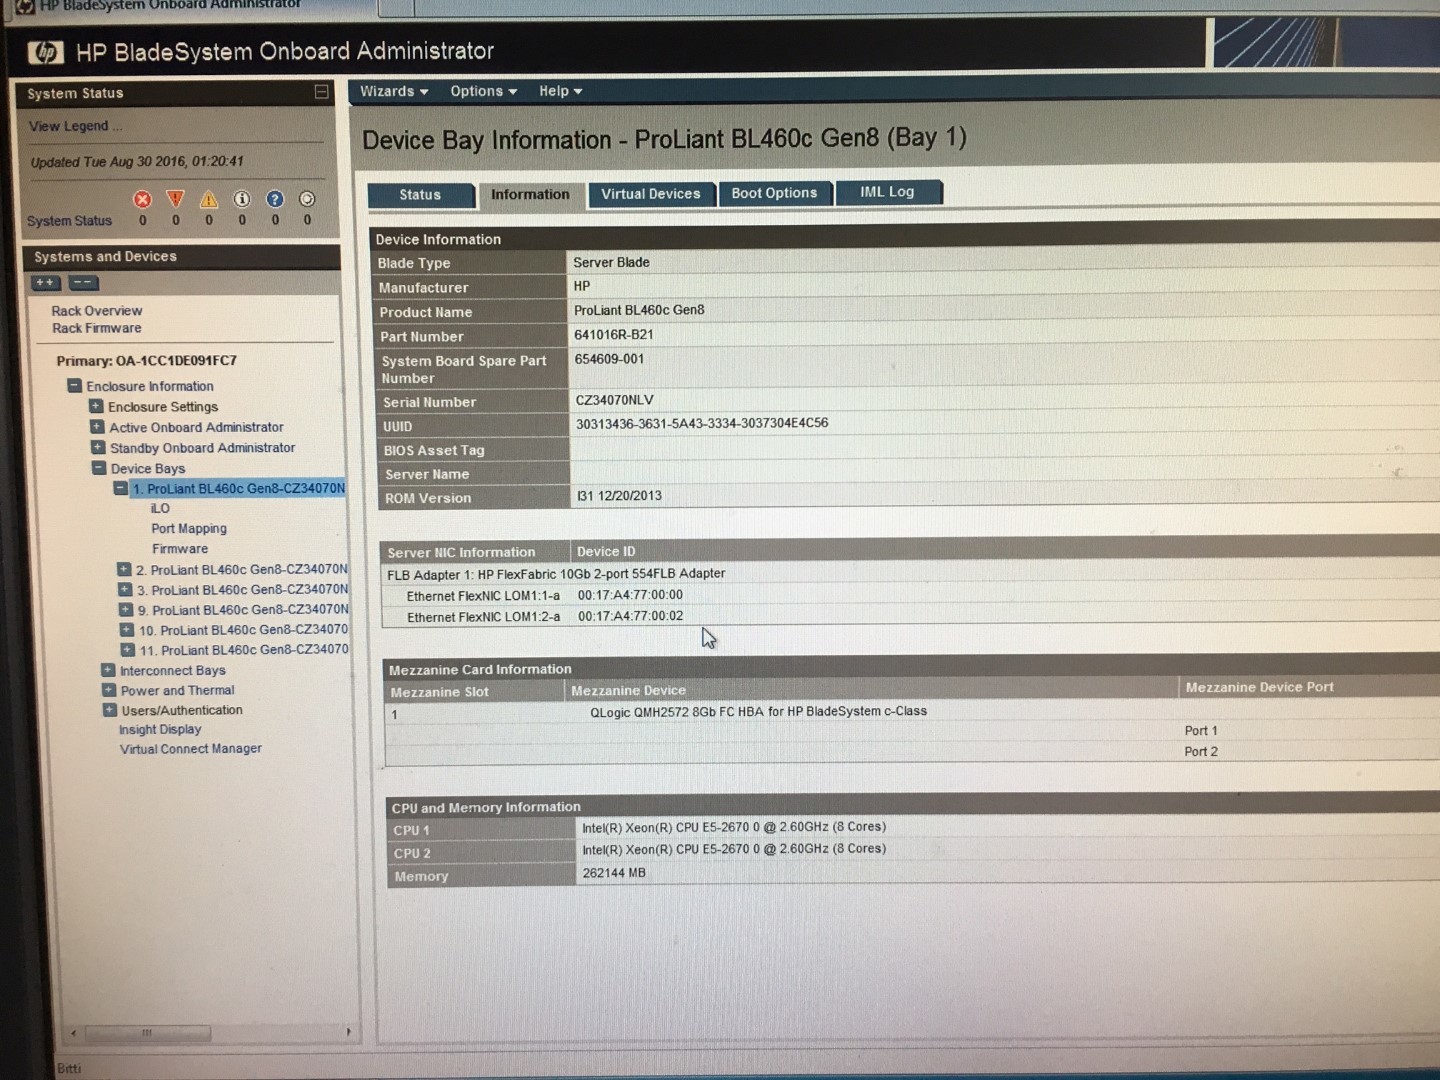Go to the Boot Options tab
Image resolution: width=1440 pixels, height=1080 pixels.
tap(774, 193)
